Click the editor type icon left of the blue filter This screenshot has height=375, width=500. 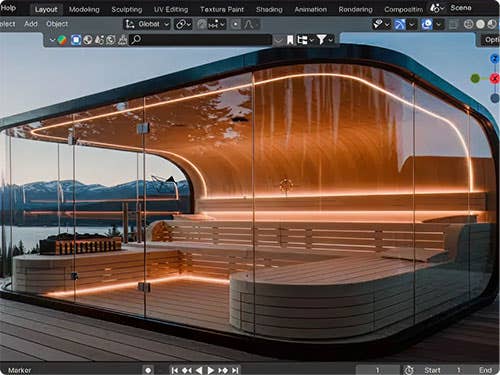click(x=62, y=40)
